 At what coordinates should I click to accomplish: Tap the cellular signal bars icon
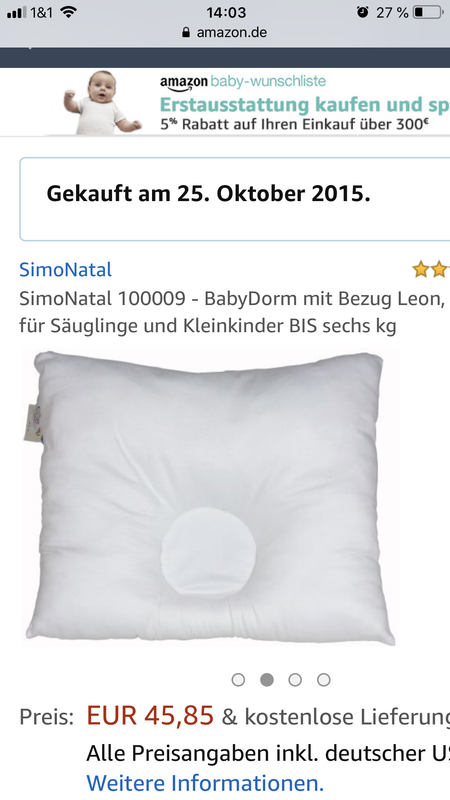(17, 13)
